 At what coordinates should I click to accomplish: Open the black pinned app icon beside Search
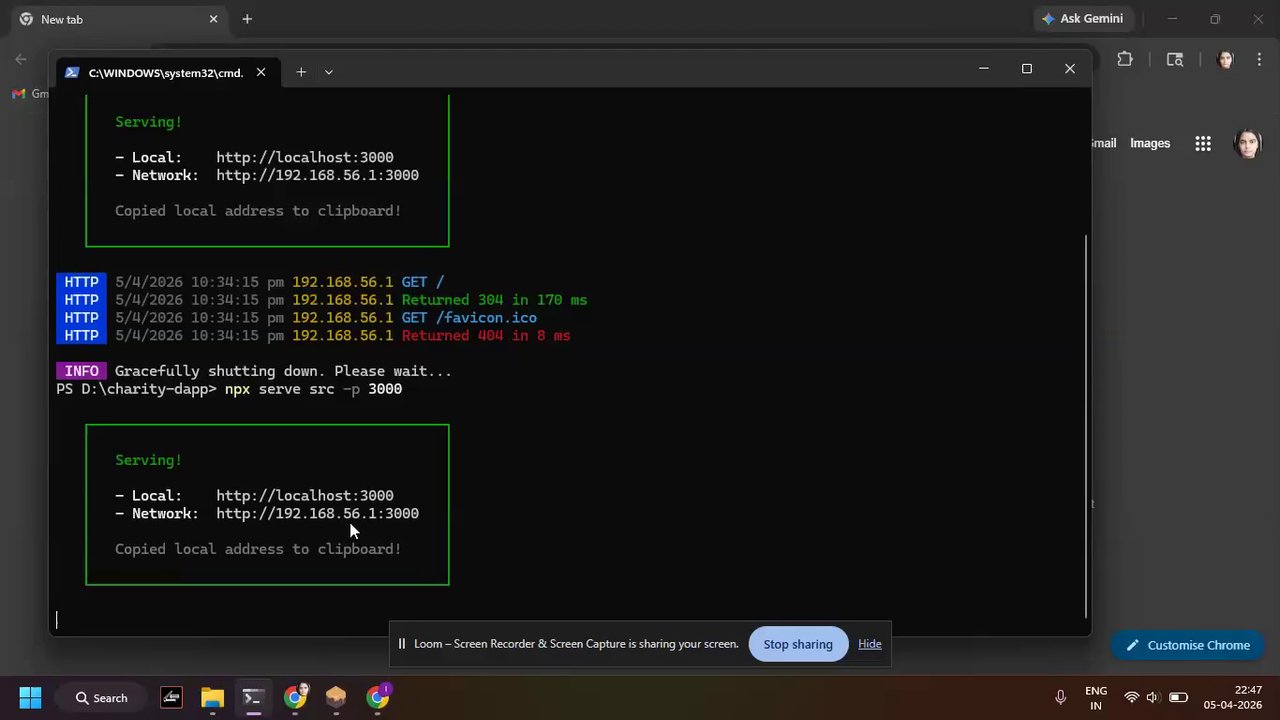pos(171,697)
